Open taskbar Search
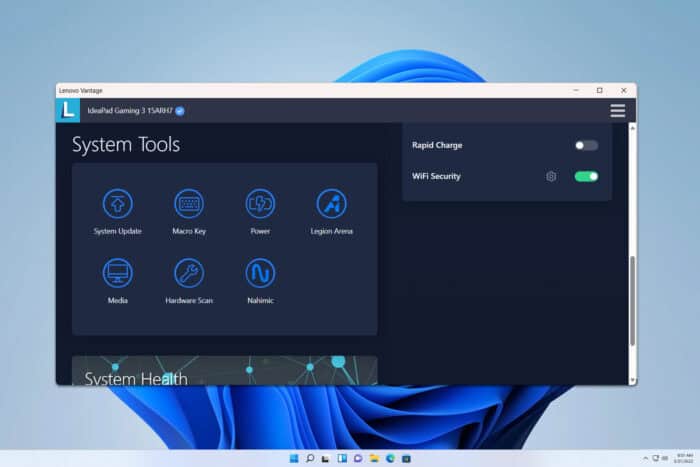 [x=310, y=459]
